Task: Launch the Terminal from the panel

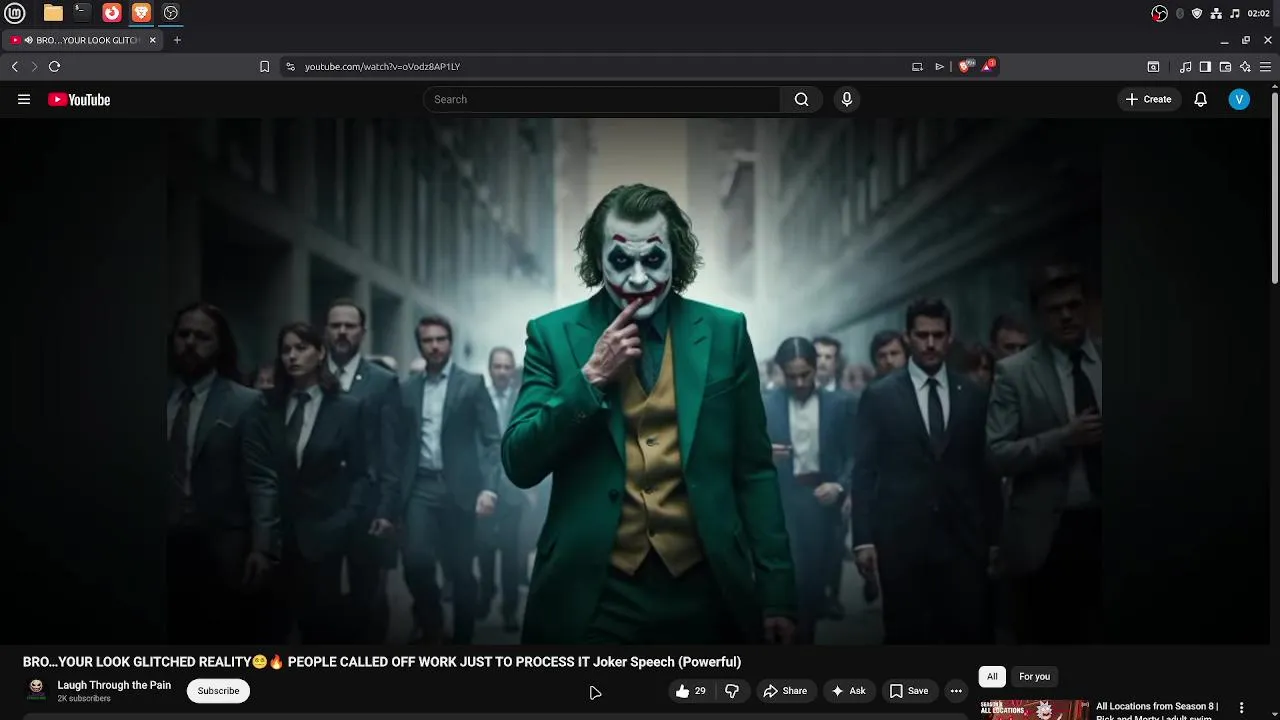Action: (82, 13)
